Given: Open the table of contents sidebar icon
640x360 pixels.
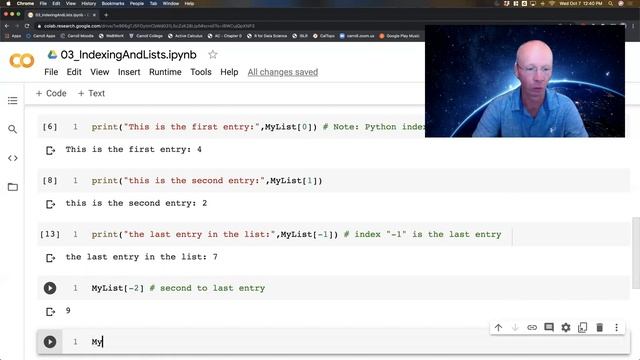Looking at the screenshot, I should click(13, 100).
